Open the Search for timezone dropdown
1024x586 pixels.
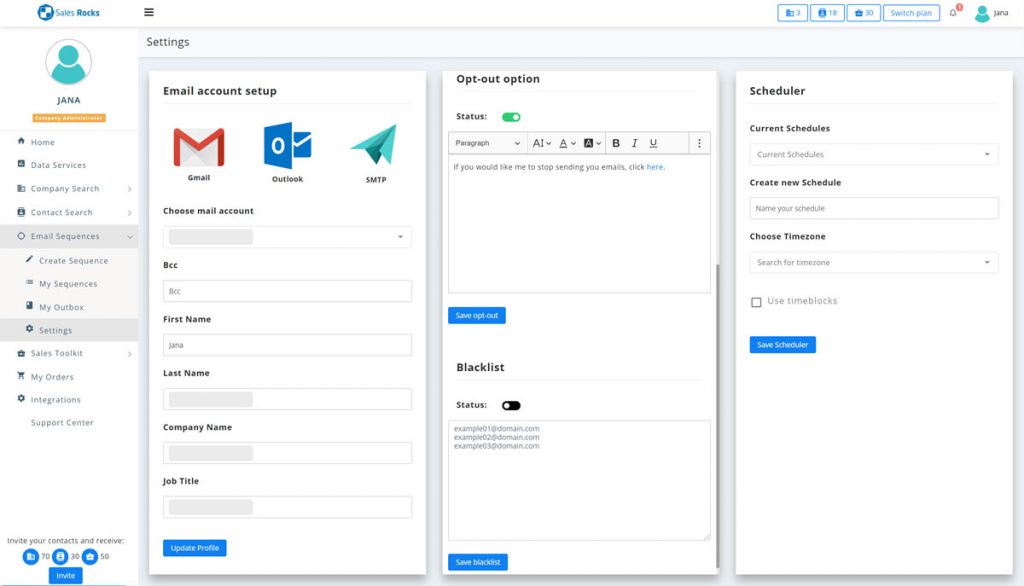[x=873, y=263]
